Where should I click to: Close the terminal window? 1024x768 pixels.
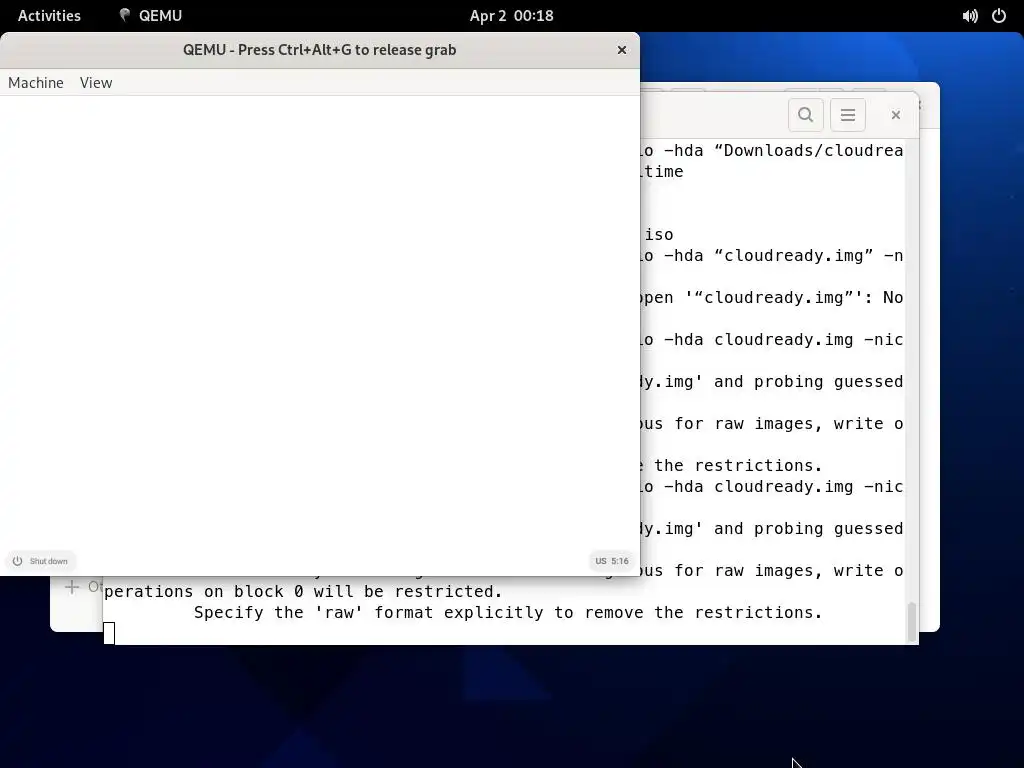click(x=896, y=115)
